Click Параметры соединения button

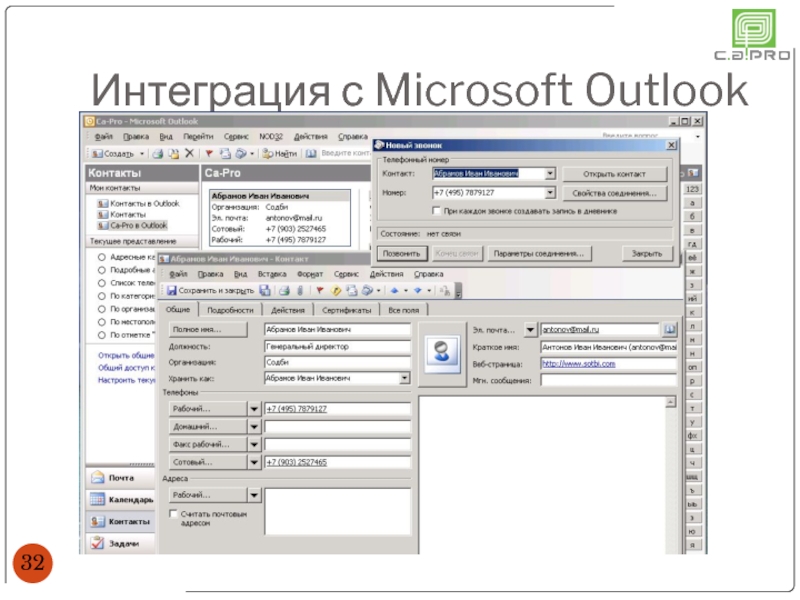coord(539,254)
